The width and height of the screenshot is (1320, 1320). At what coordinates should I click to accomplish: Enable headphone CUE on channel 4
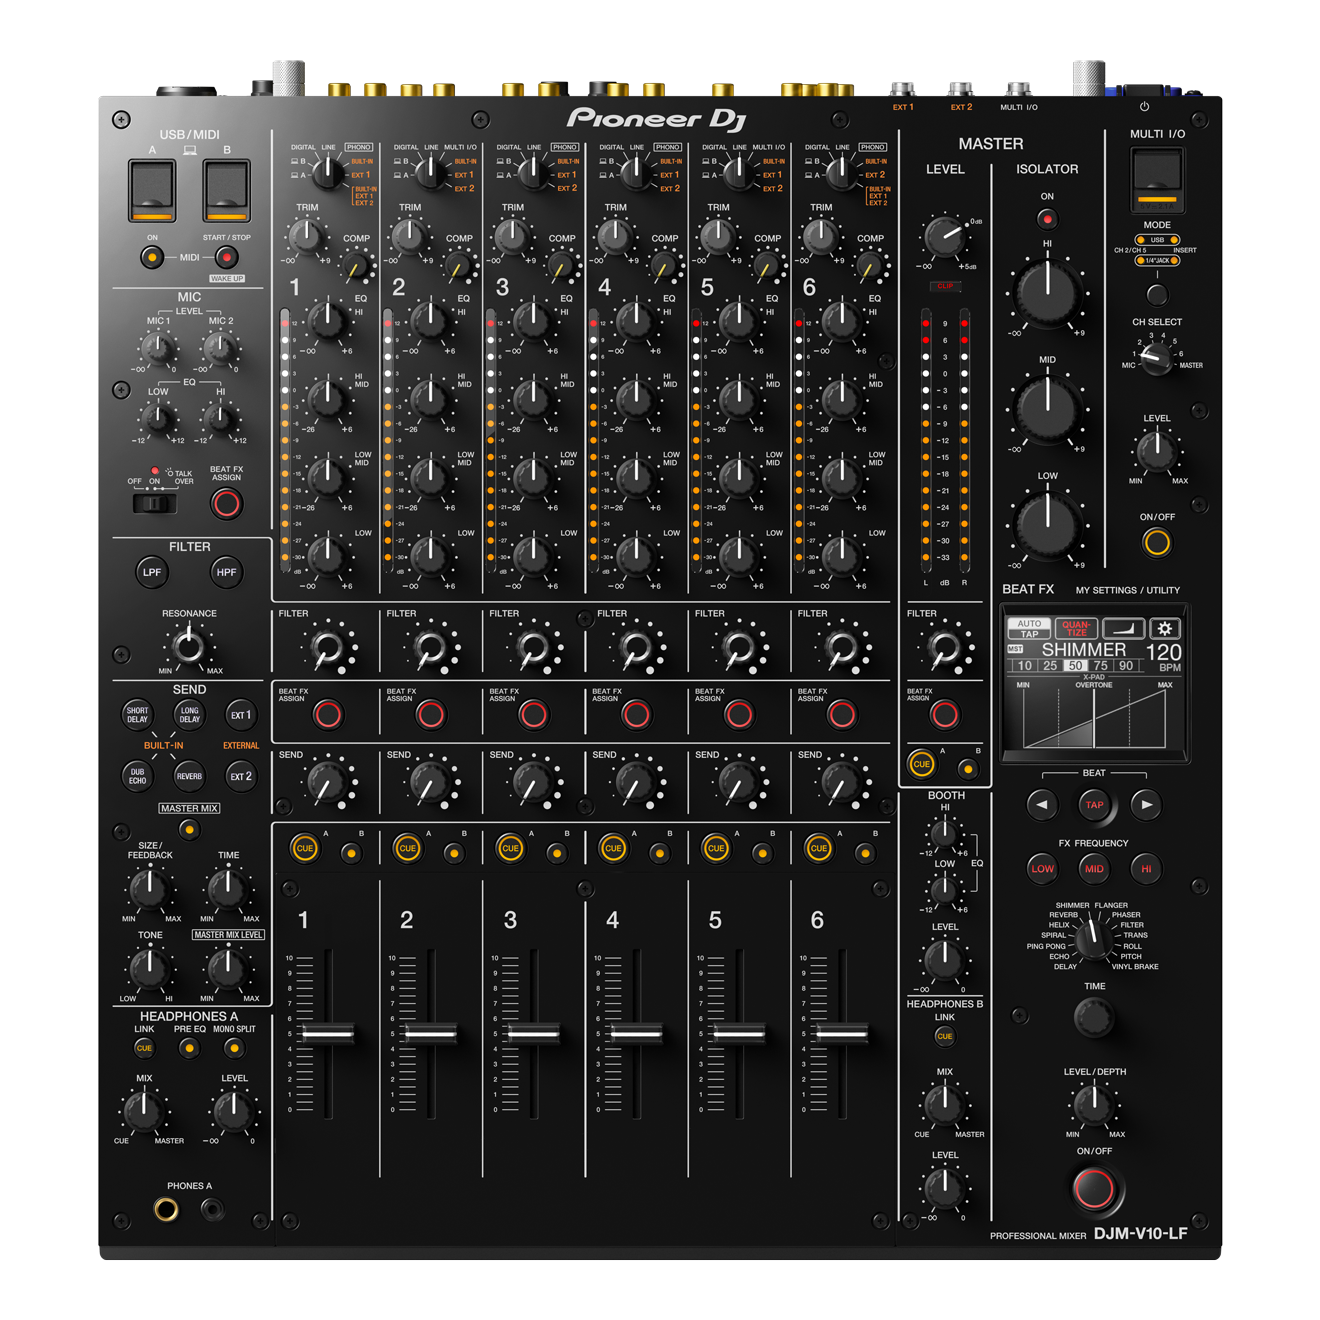tap(613, 848)
